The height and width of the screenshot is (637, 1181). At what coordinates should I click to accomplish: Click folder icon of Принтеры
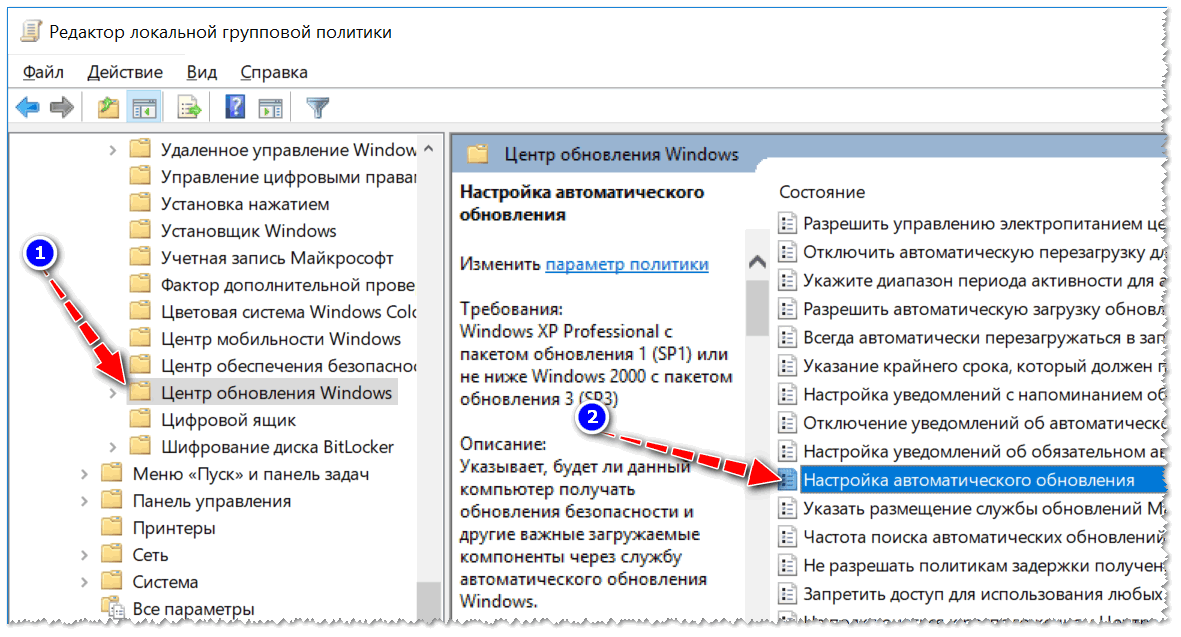pyautogui.click(x=111, y=527)
